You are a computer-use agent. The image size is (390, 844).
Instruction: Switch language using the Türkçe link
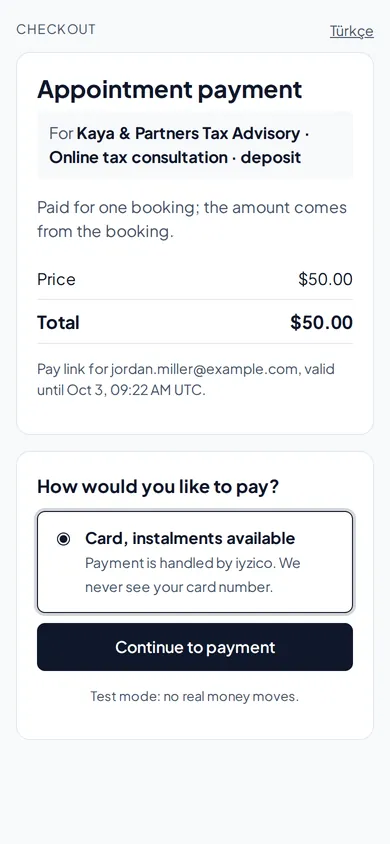351,31
